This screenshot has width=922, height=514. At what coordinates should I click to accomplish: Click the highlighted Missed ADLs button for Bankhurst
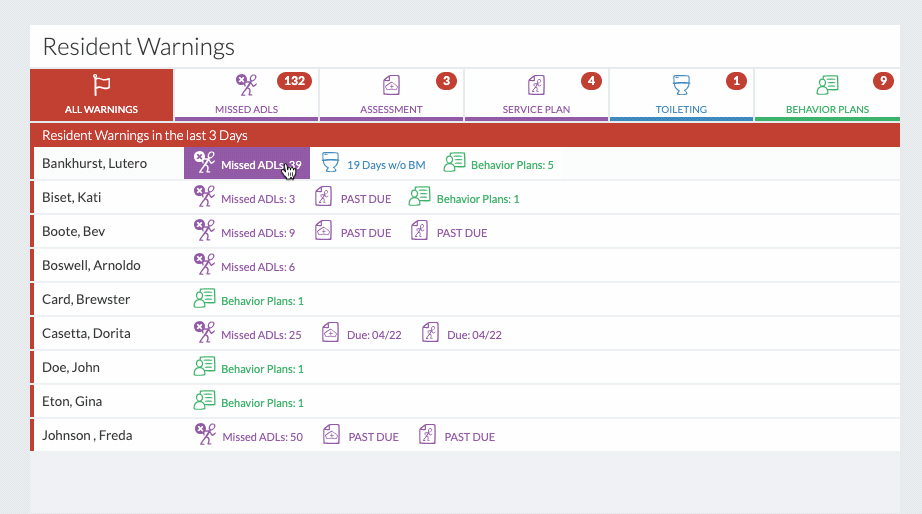coord(247,164)
